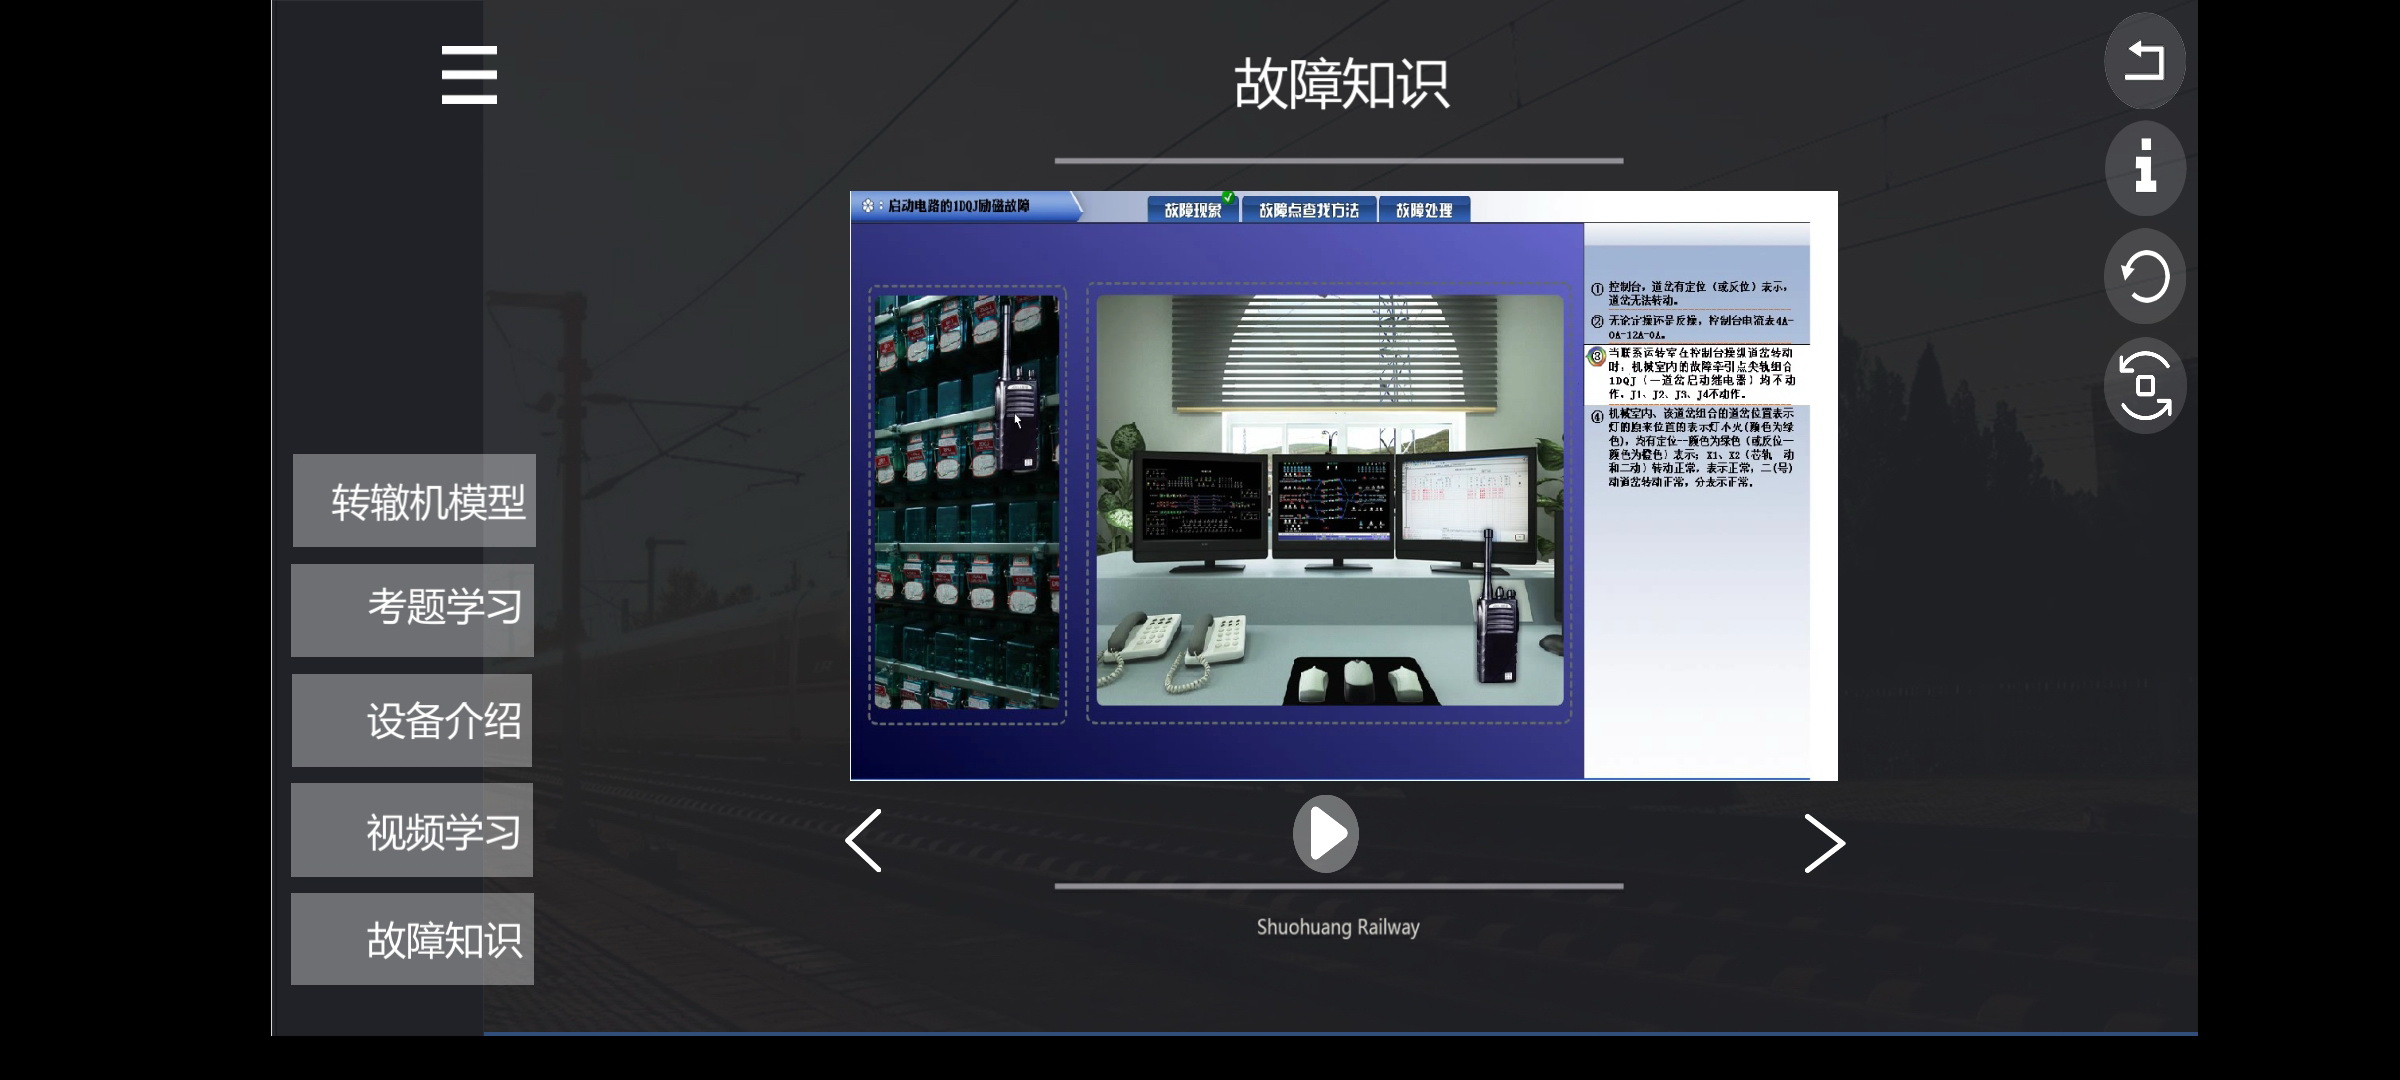
Task: Switch to 故障点查找方法 tab
Action: (1308, 210)
